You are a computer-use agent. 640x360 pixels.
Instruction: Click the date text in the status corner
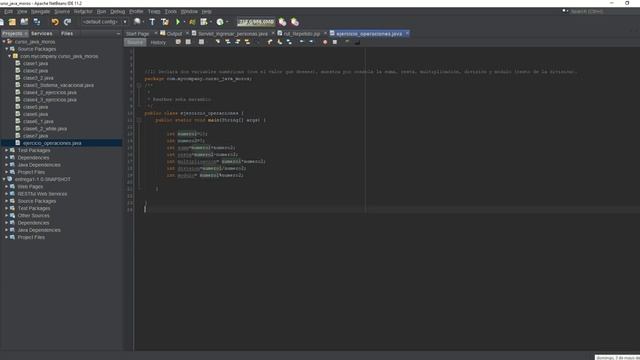tap(618, 358)
